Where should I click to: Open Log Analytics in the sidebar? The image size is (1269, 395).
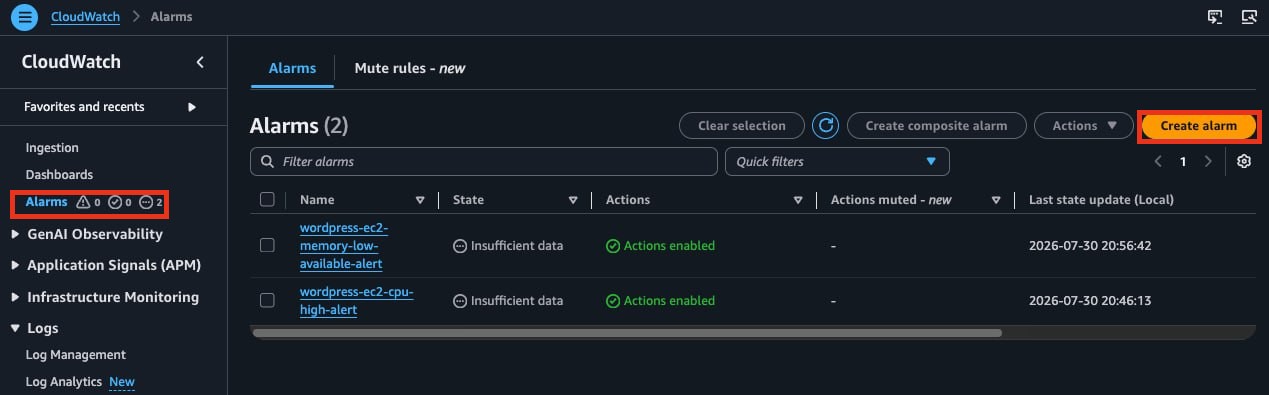[x=64, y=381]
